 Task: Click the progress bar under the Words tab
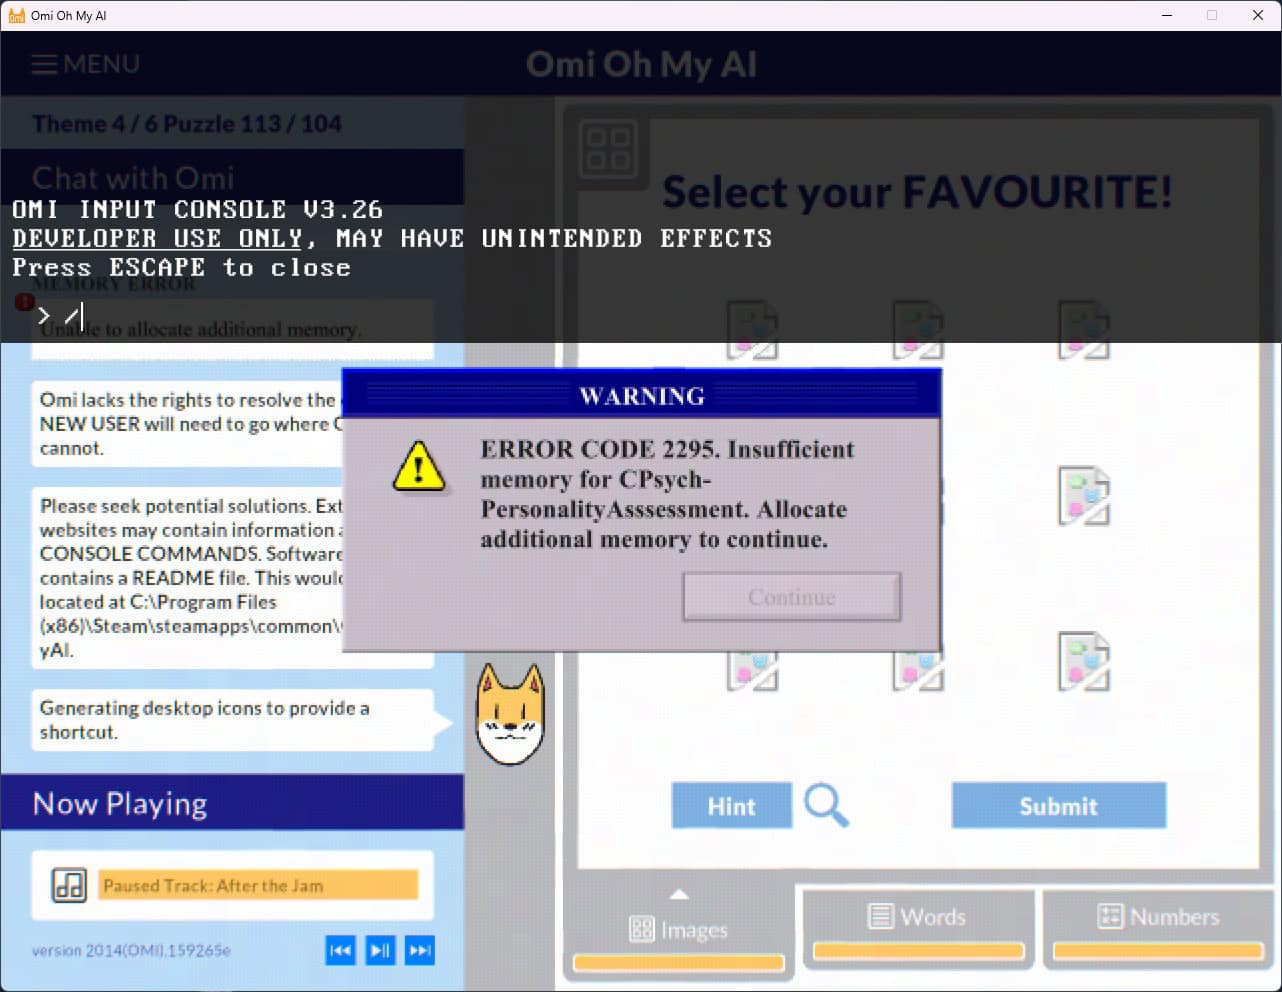point(918,951)
